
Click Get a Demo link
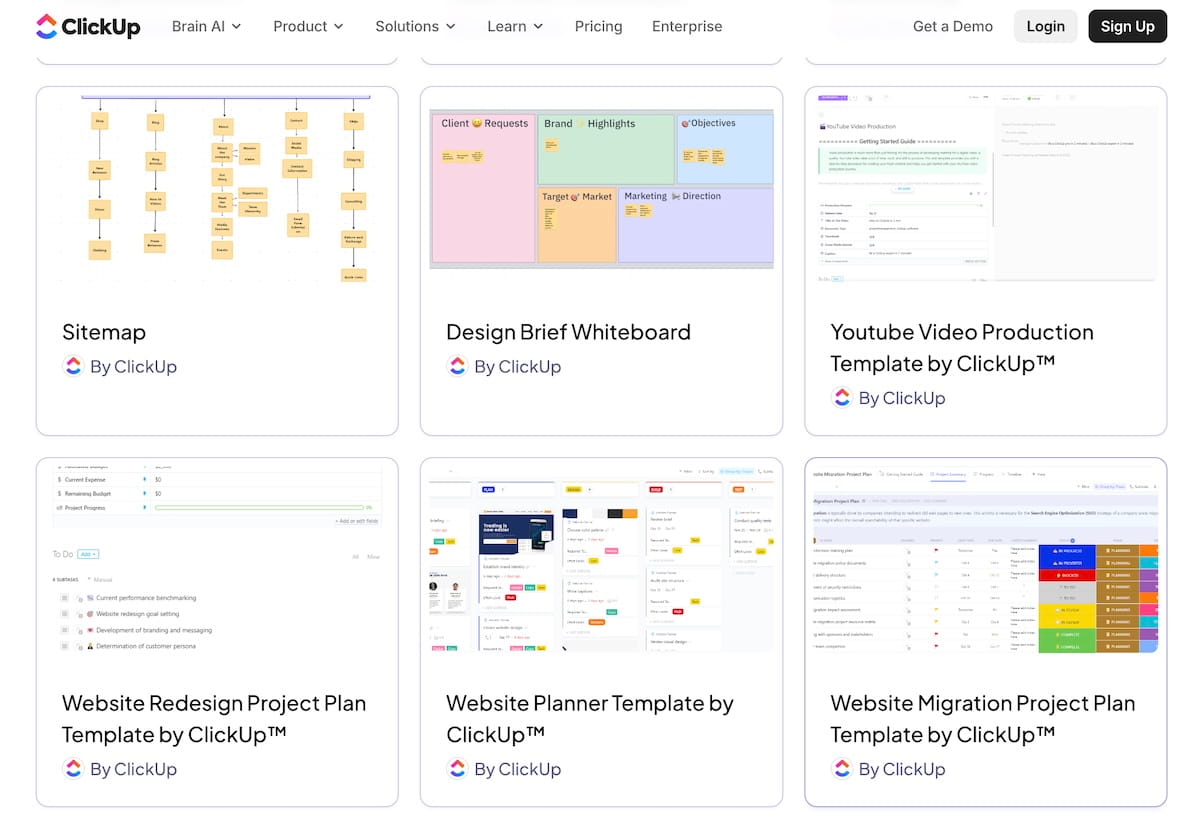tap(953, 27)
